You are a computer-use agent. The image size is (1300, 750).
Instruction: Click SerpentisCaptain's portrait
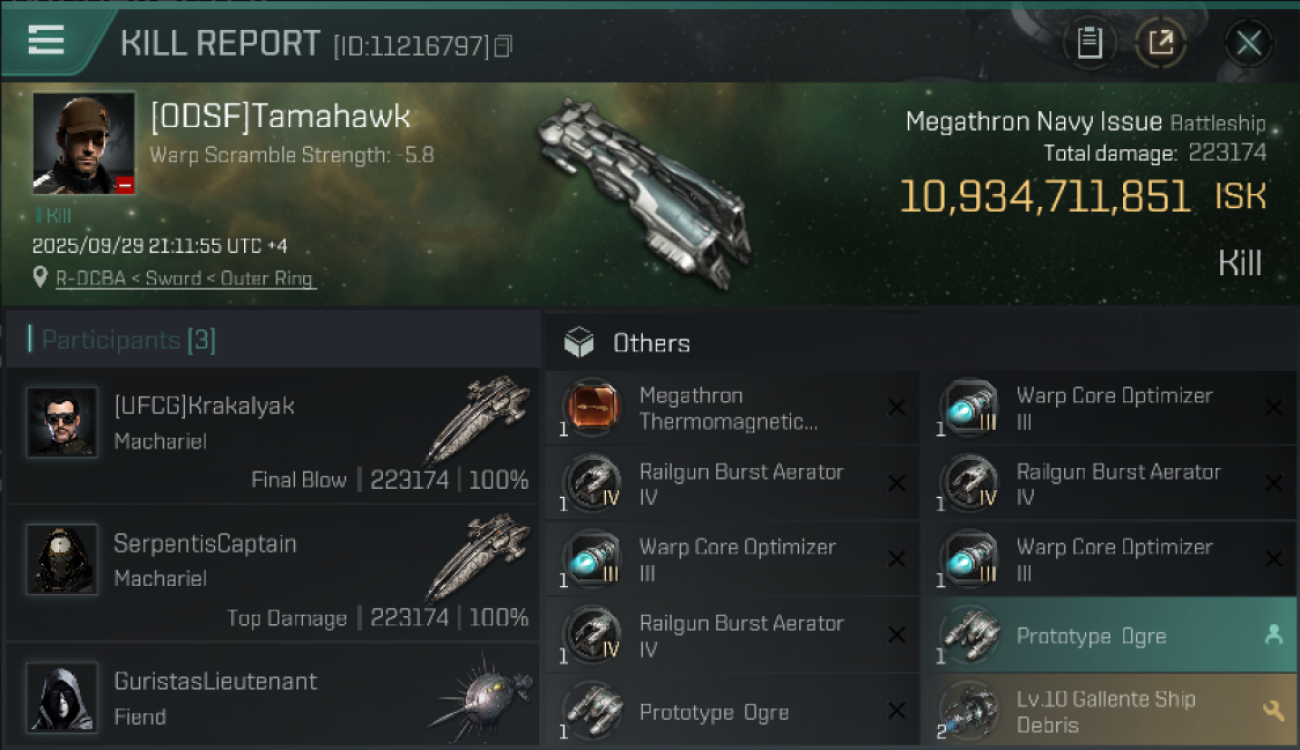tap(62, 560)
